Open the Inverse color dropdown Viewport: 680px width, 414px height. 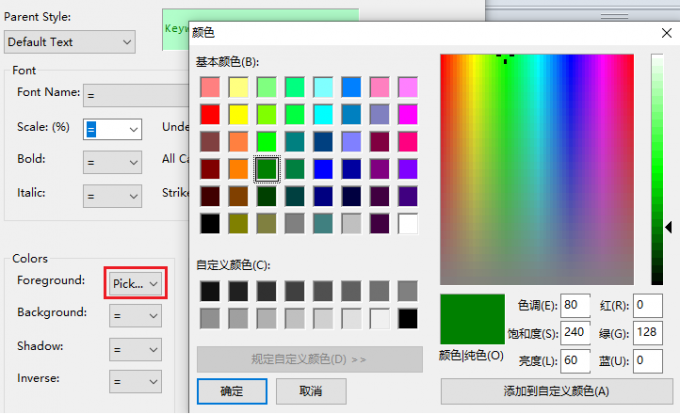pyautogui.click(x=135, y=381)
